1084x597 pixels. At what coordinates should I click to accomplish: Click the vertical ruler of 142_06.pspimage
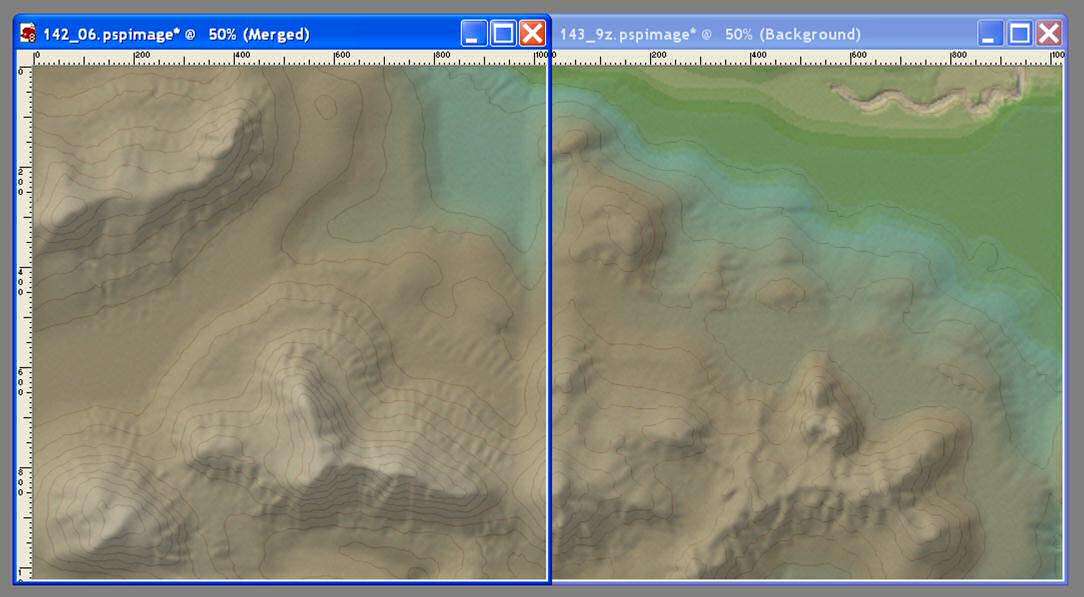coord(25,323)
